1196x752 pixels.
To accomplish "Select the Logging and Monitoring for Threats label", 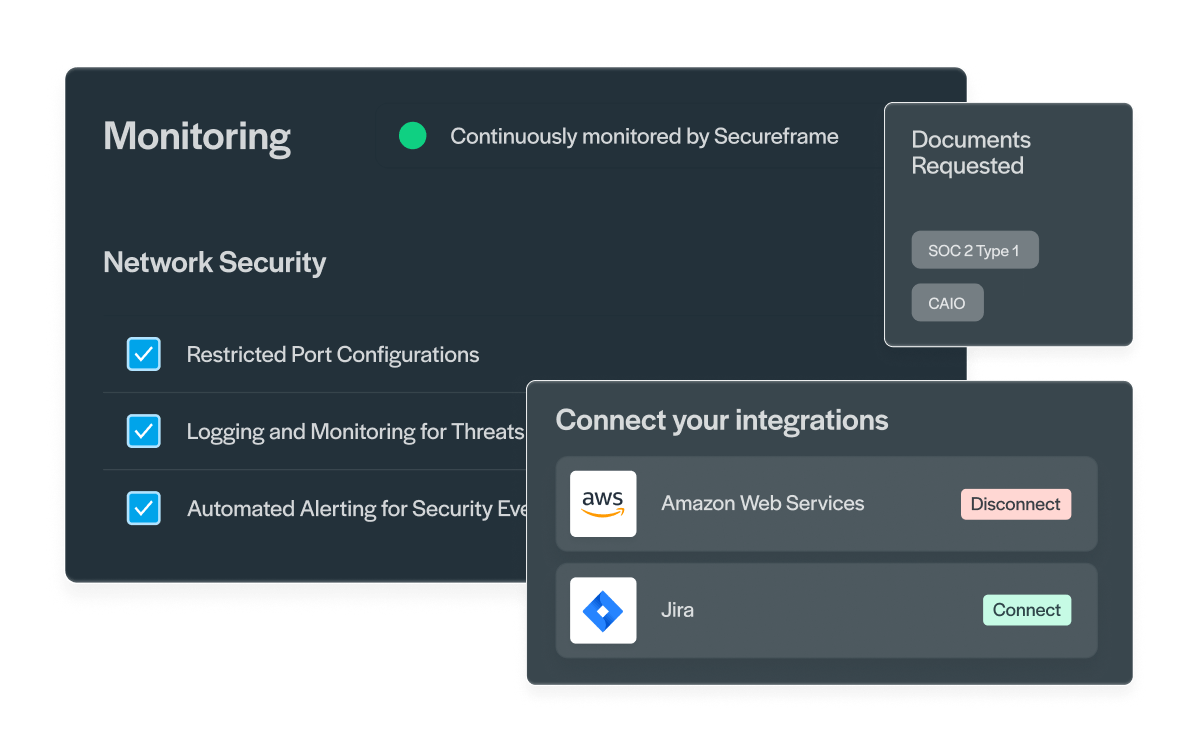I will [355, 432].
